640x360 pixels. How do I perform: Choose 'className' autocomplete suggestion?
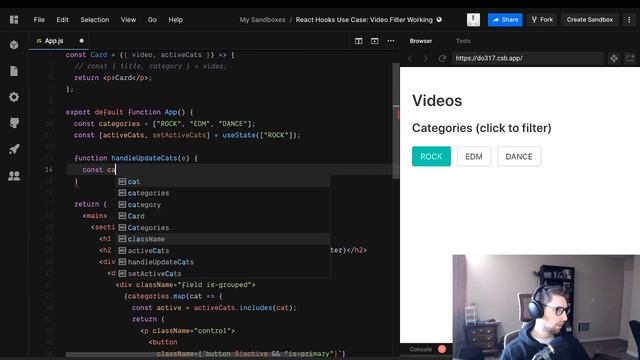[x=224, y=239]
